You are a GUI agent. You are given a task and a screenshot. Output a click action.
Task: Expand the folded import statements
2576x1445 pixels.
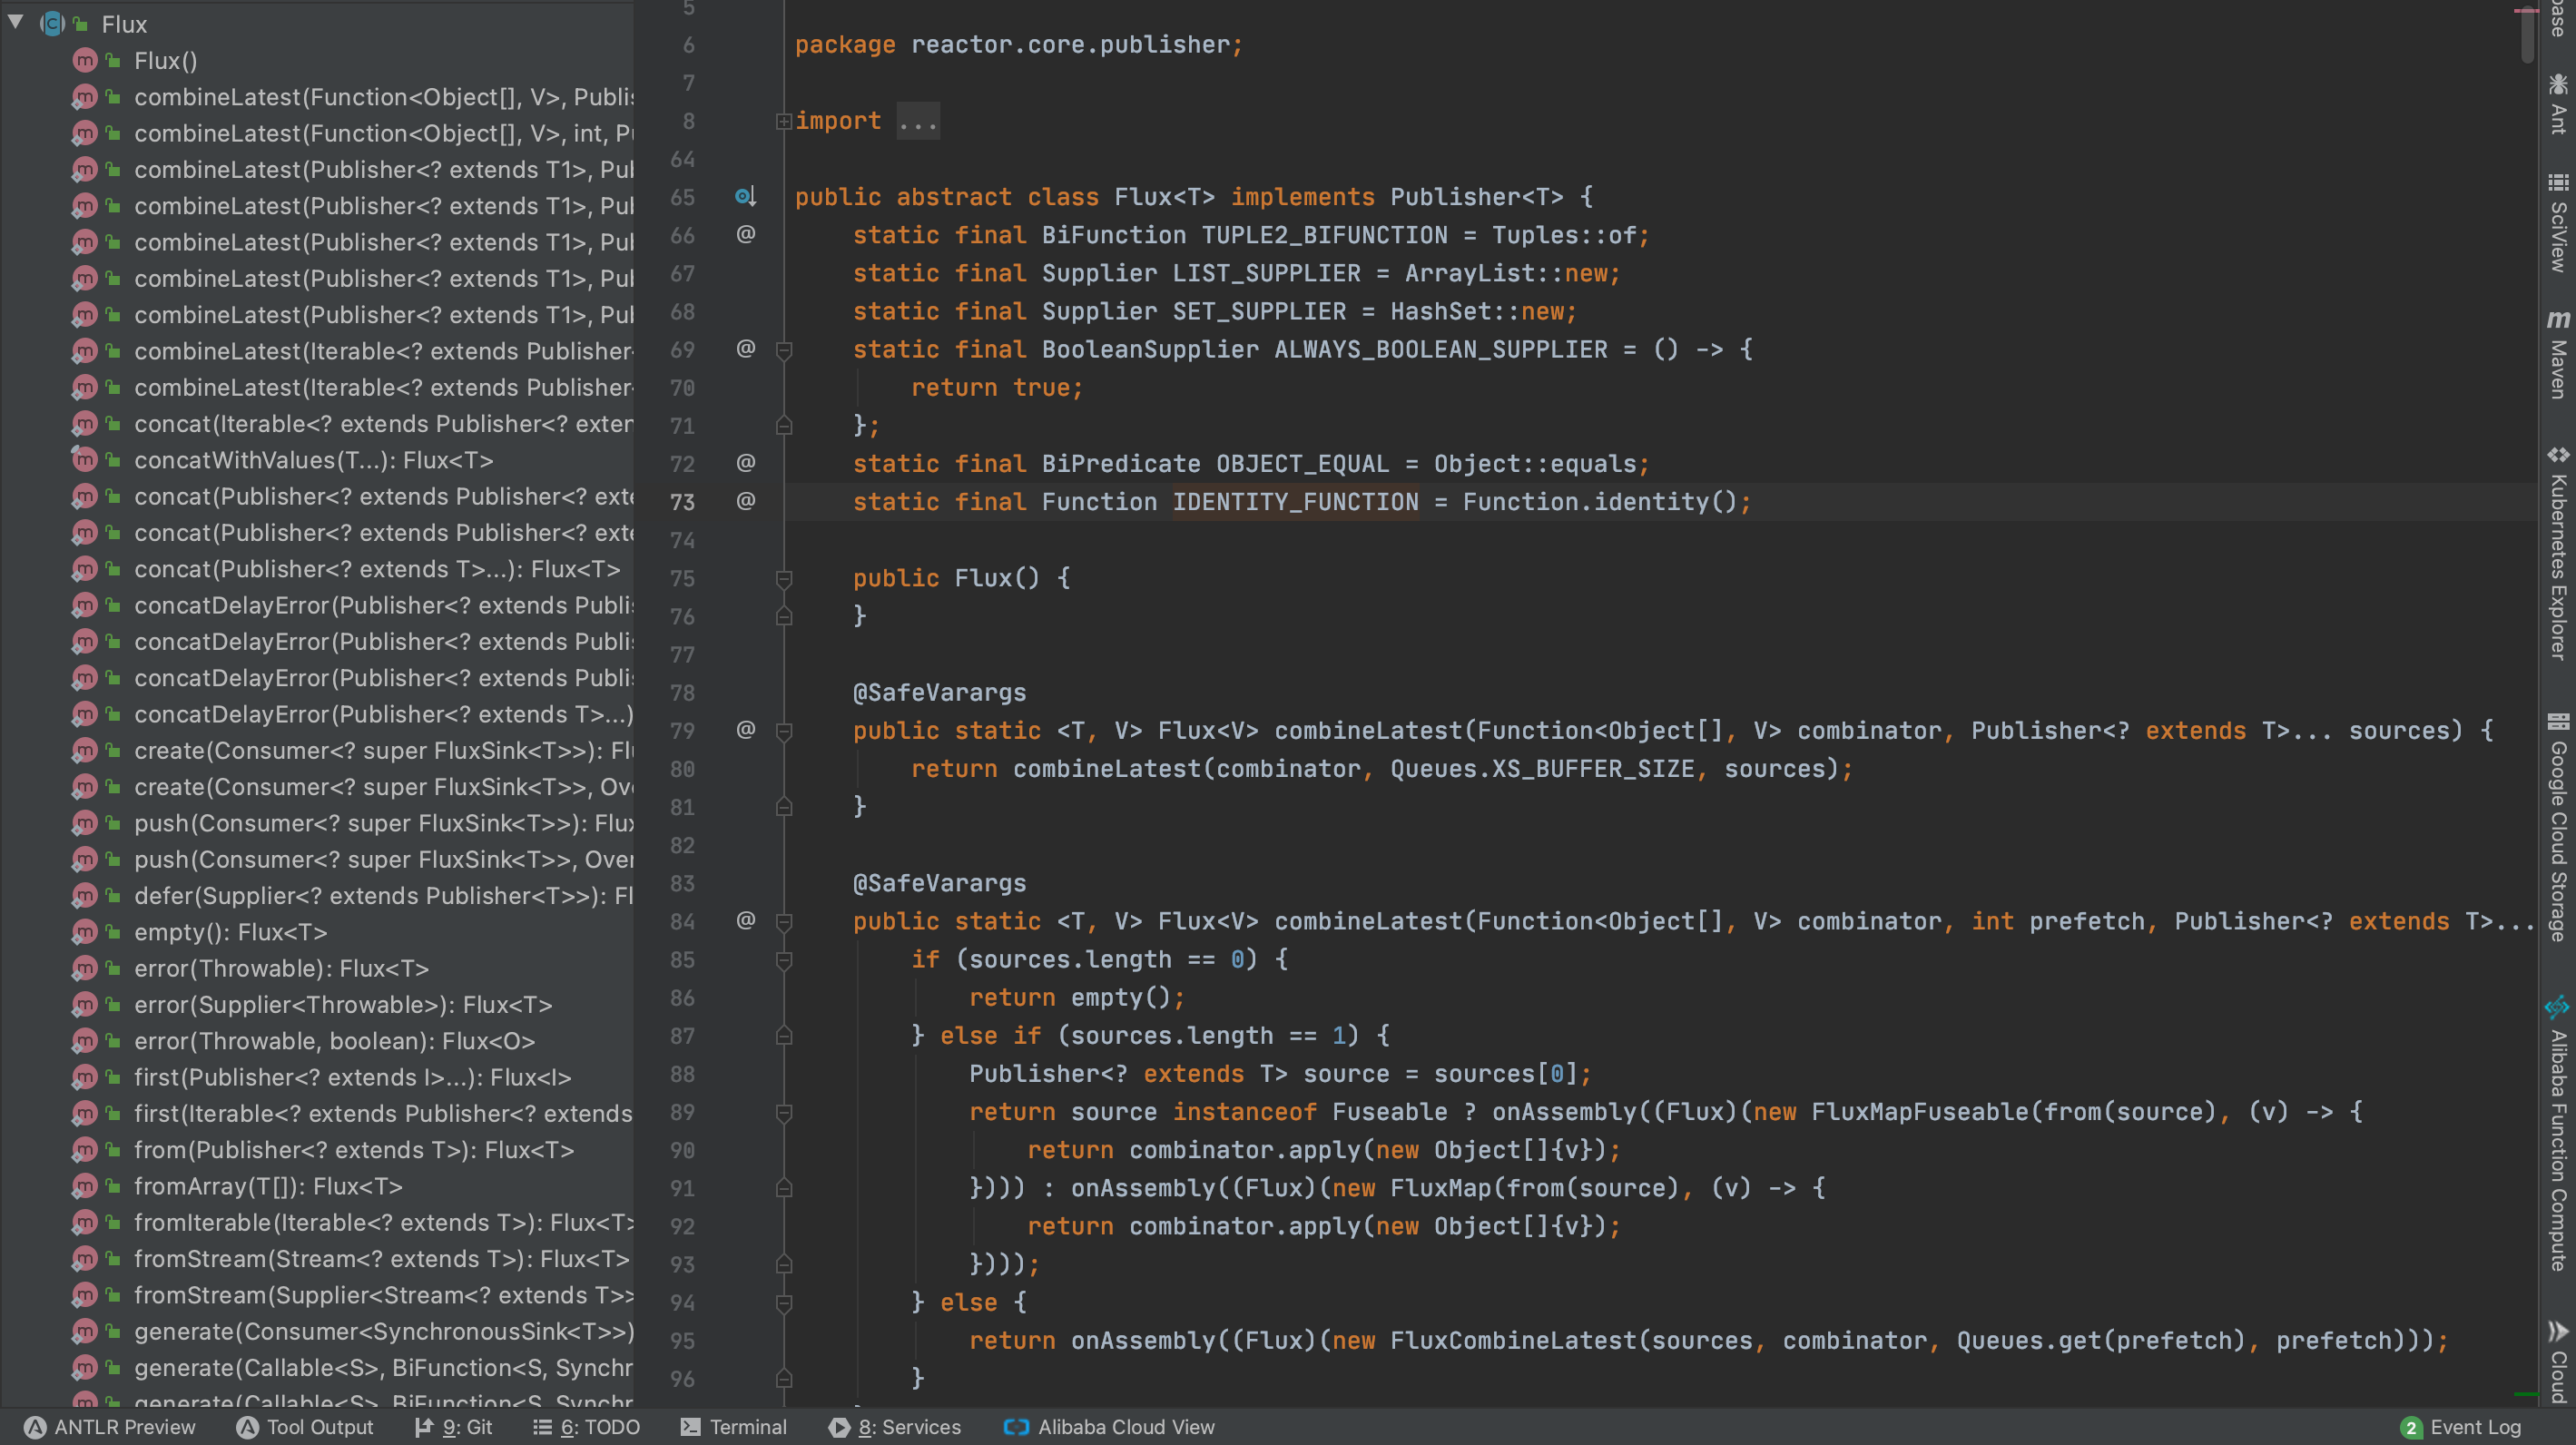[x=783, y=122]
